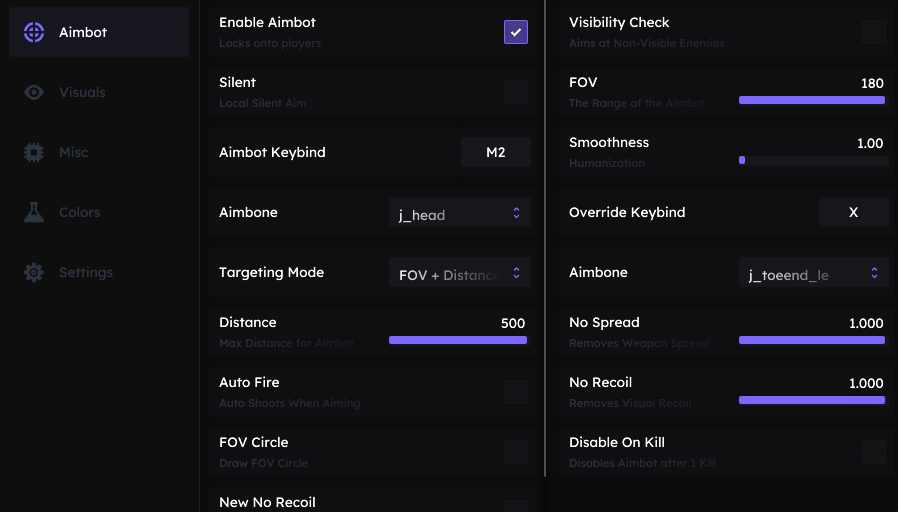Click the Colors flask icon
Viewport: 898px width, 512px height.
coord(34,212)
